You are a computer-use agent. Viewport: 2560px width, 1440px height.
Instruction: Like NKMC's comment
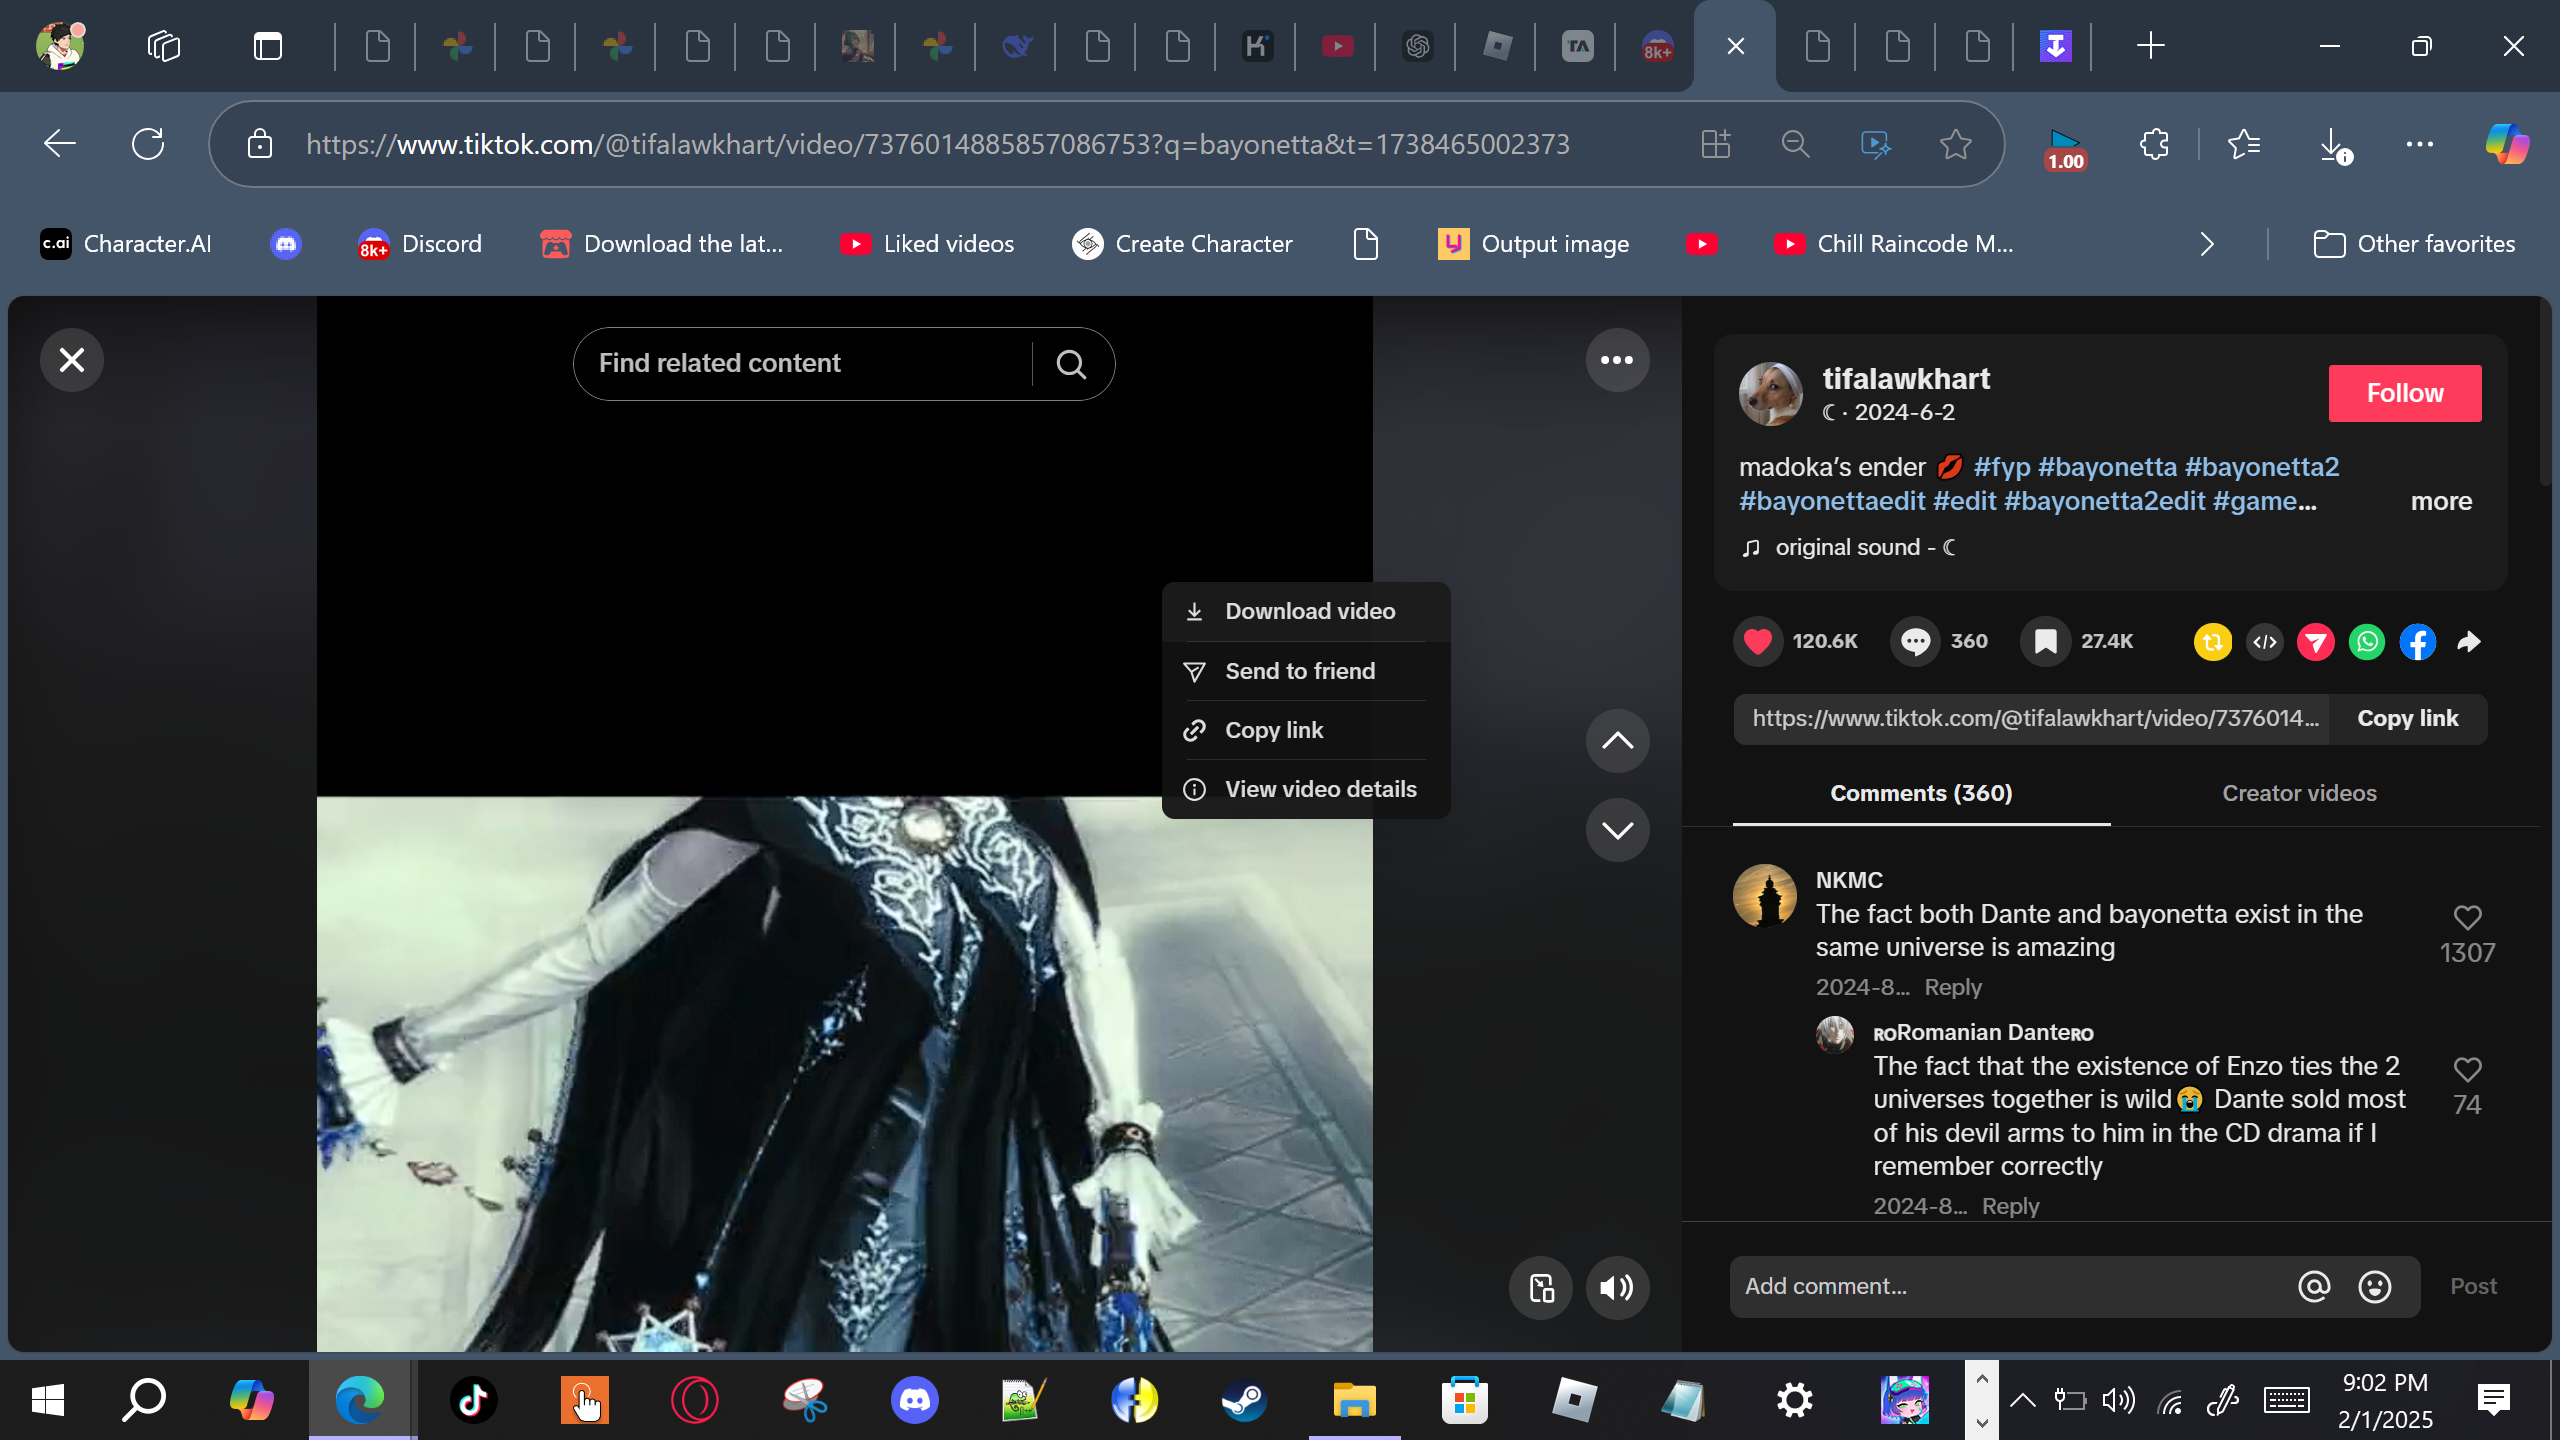point(2467,917)
